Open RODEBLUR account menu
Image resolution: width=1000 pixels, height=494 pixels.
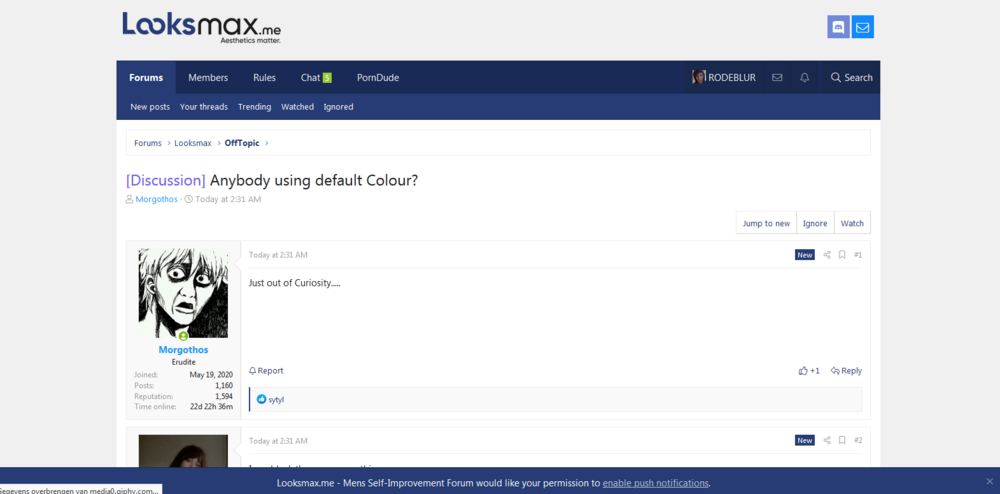click(724, 78)
